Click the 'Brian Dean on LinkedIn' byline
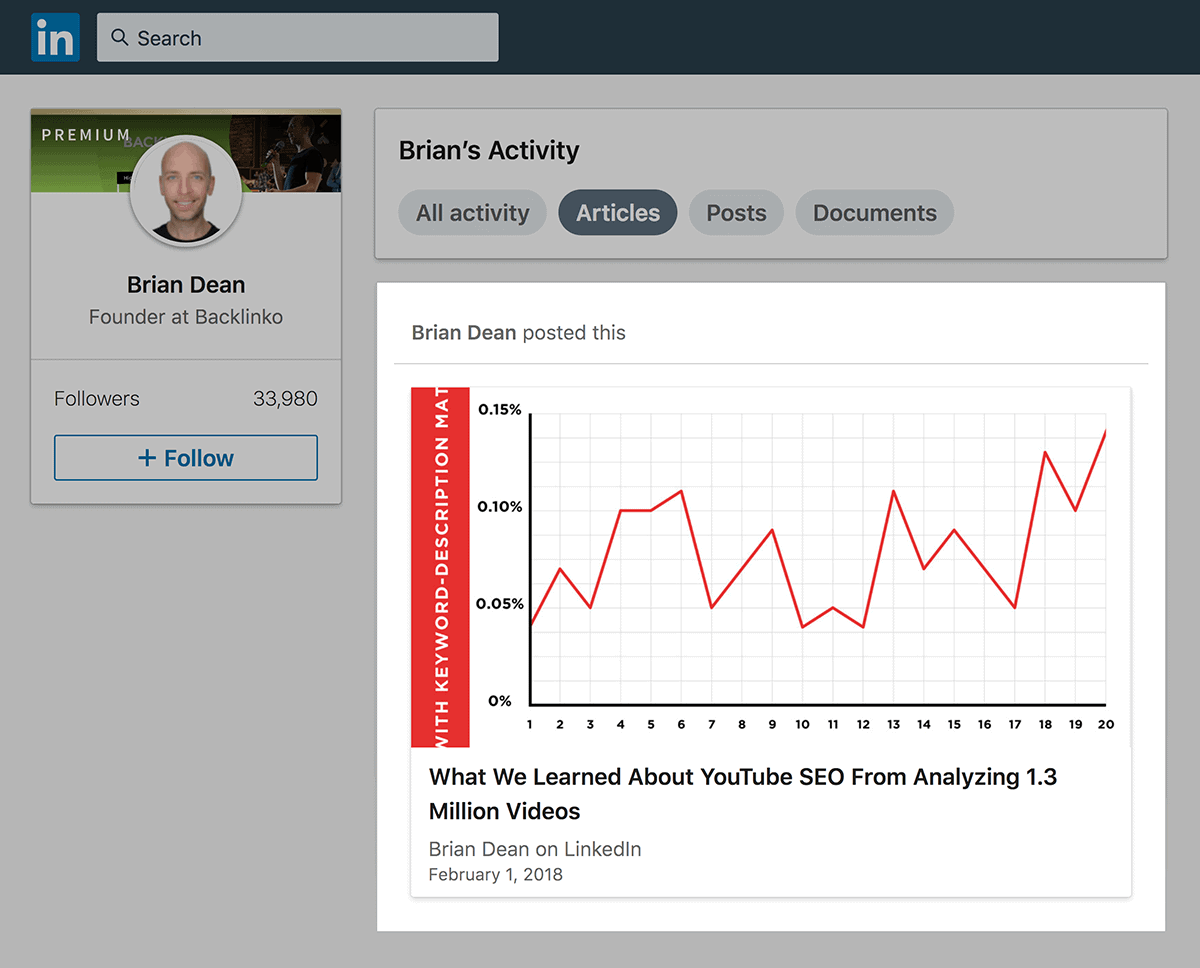 point(534,848)
